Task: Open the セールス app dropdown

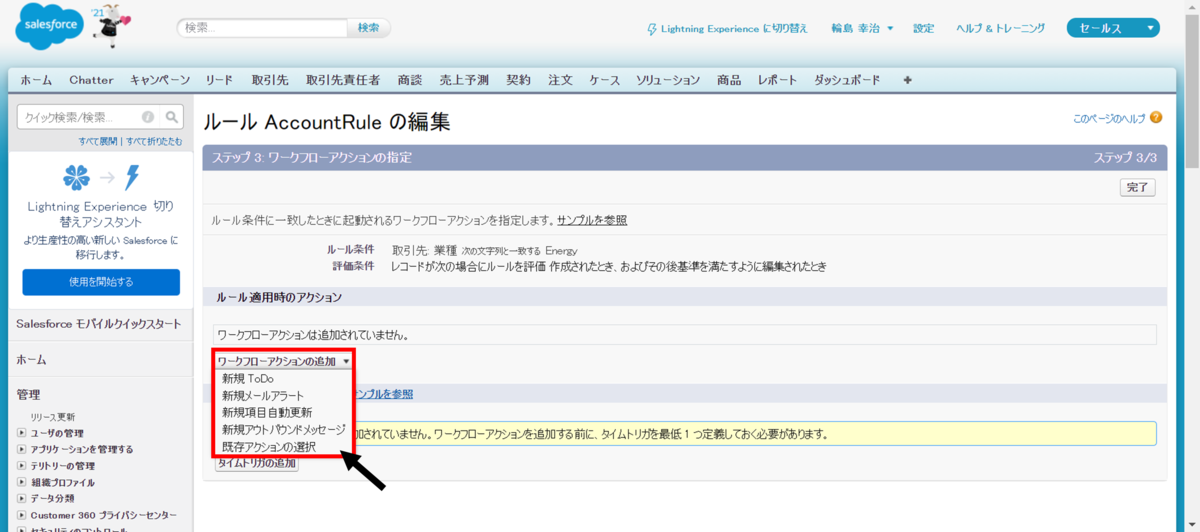Action: click(1113, 28)
